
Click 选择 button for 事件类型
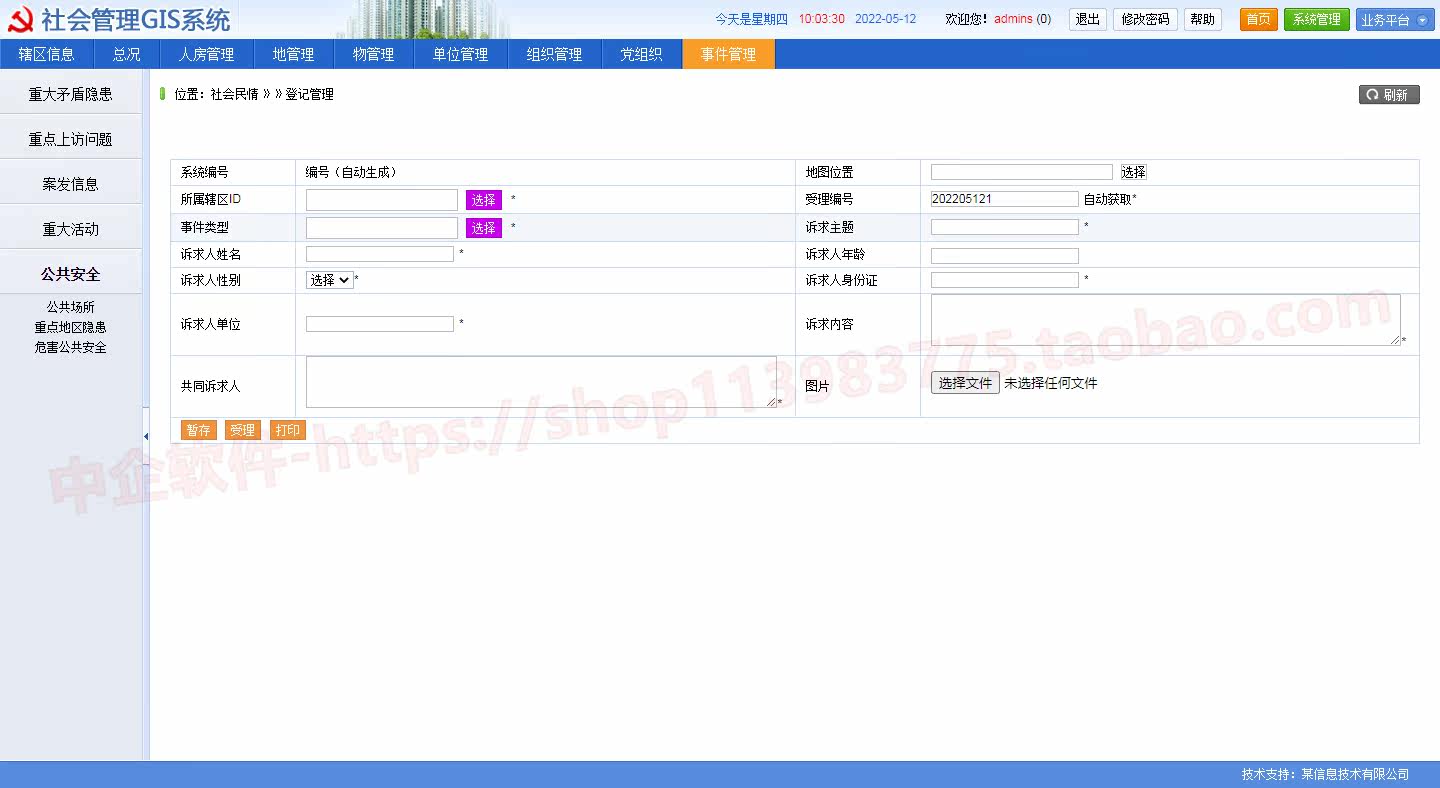tap(484, 228)
